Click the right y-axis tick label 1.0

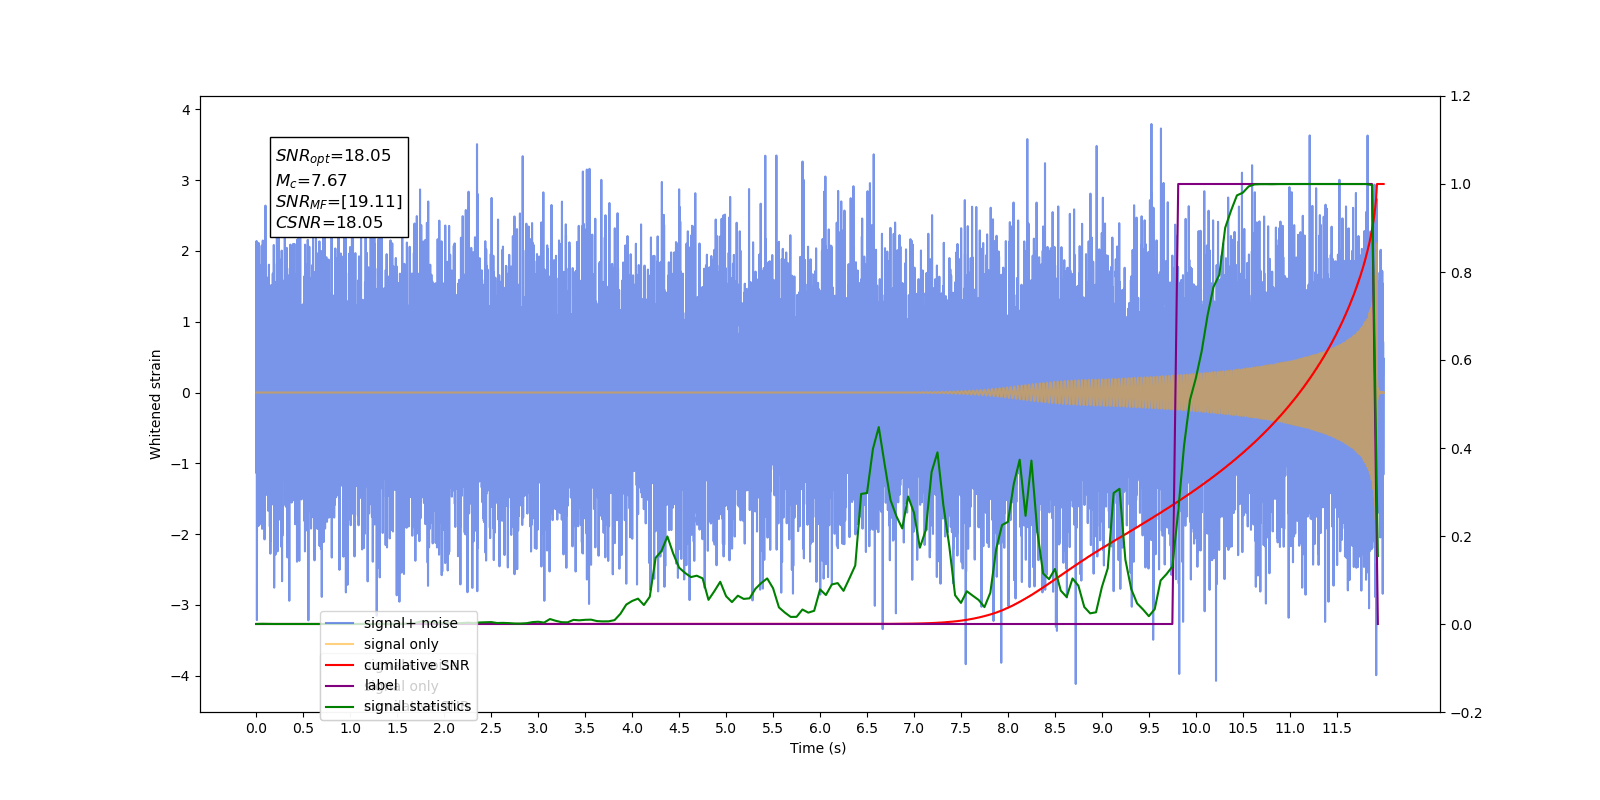point(1461,184)
